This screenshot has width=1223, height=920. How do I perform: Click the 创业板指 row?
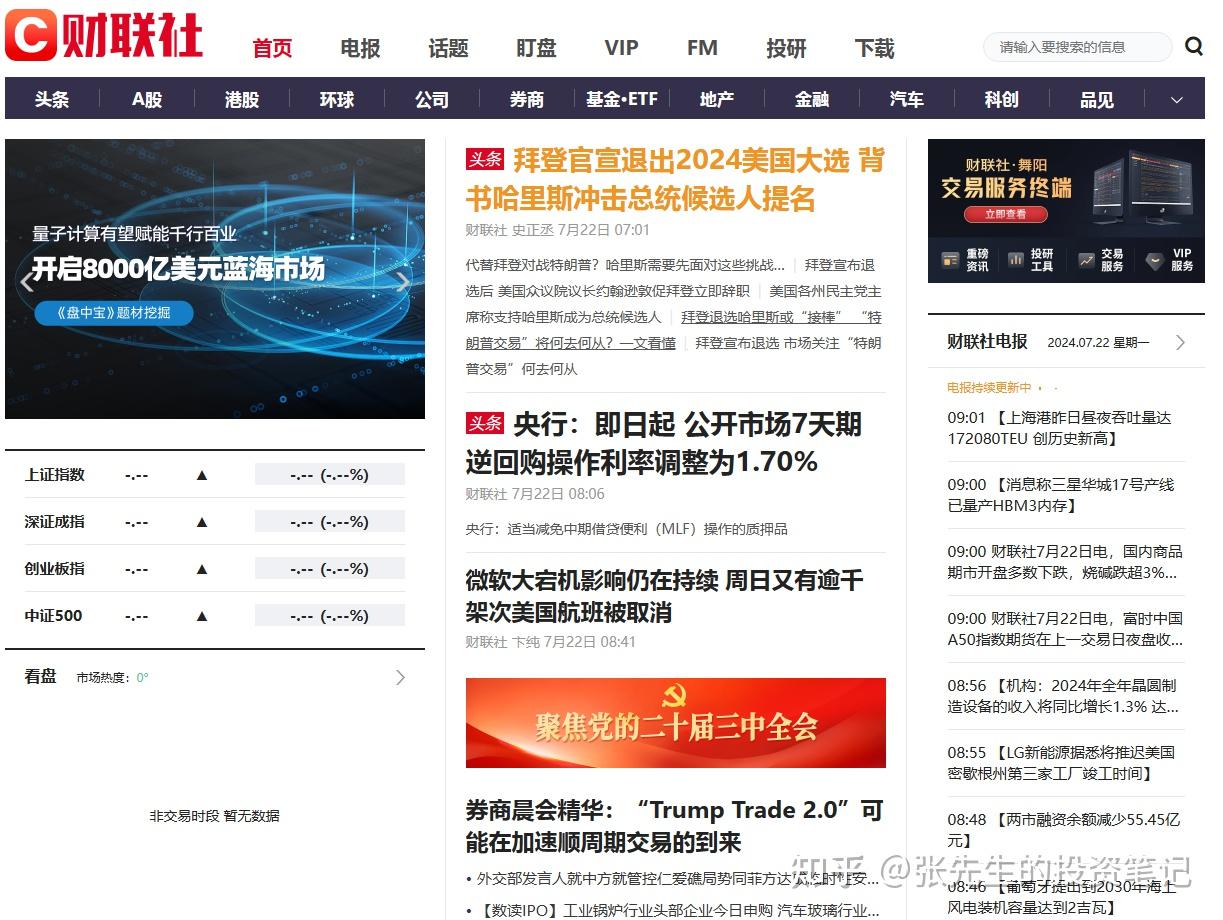click(x=215, y=569)
